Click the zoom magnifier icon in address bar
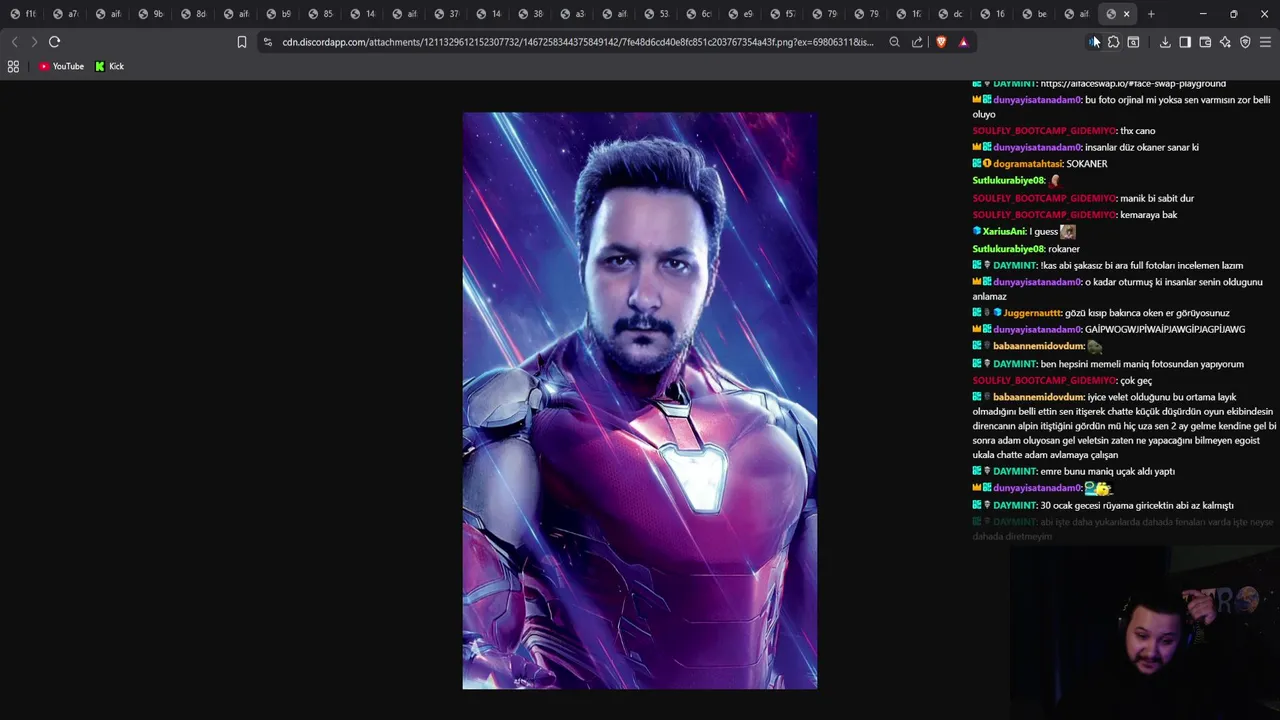 894,42
